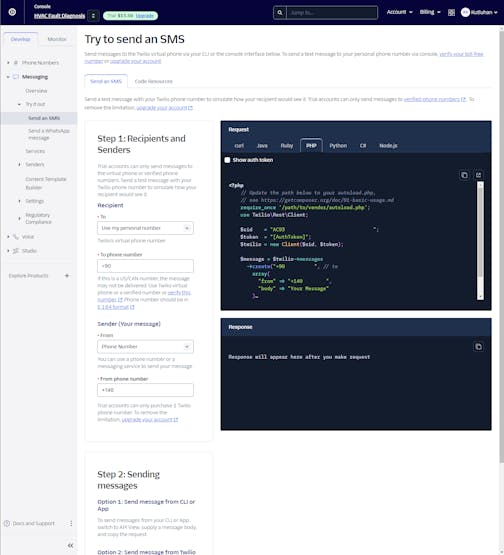
Task: Copy the request code snippet
Action: point(464,175)
